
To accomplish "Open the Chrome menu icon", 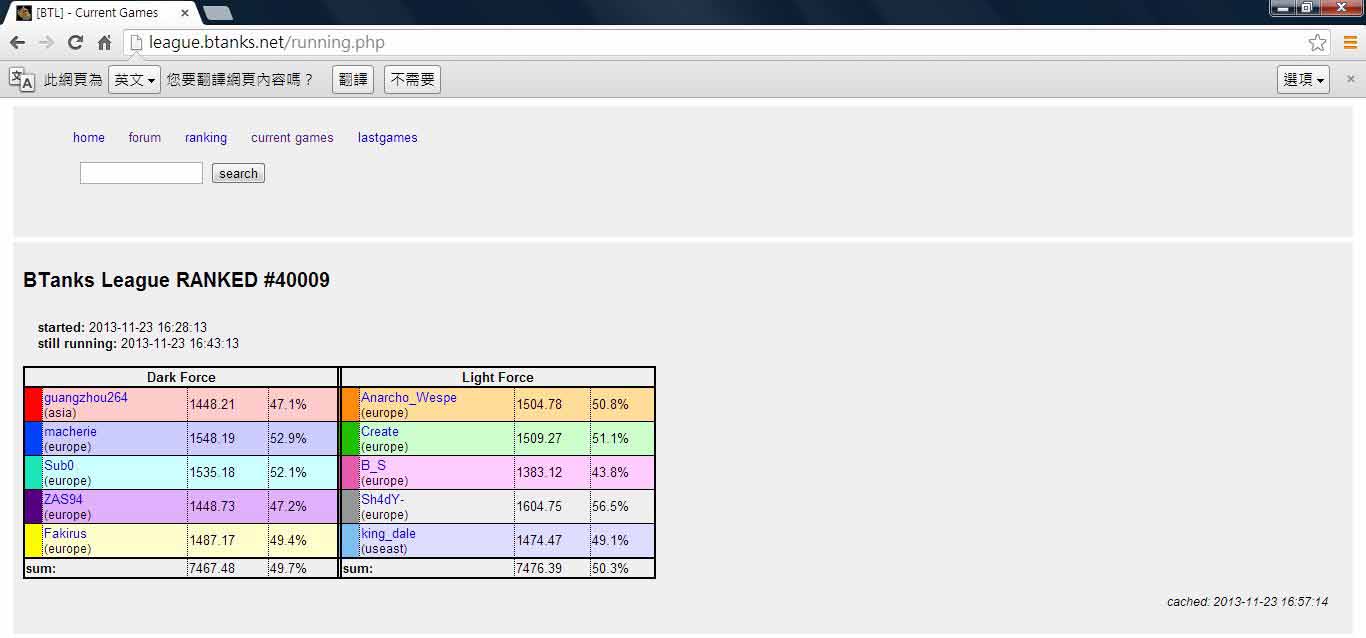I will 1350,43.
